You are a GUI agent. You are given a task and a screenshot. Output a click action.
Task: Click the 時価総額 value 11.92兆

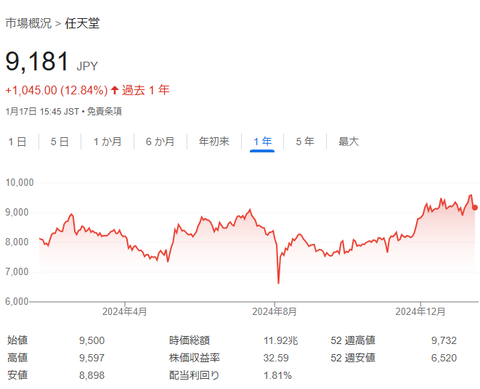coord(281,341)
